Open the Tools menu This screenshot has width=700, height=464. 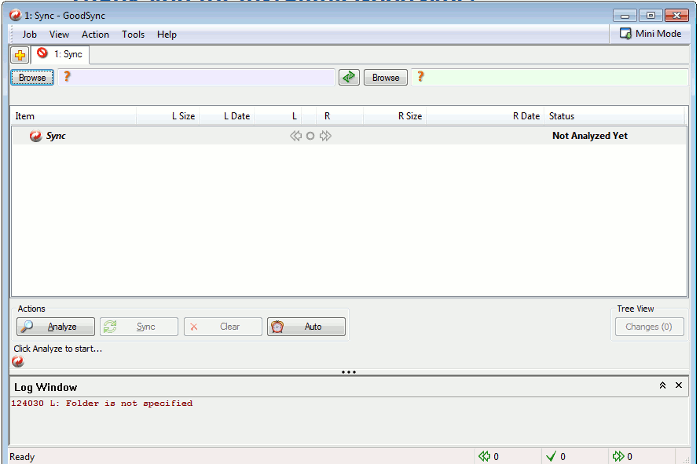tap(133, 34)
